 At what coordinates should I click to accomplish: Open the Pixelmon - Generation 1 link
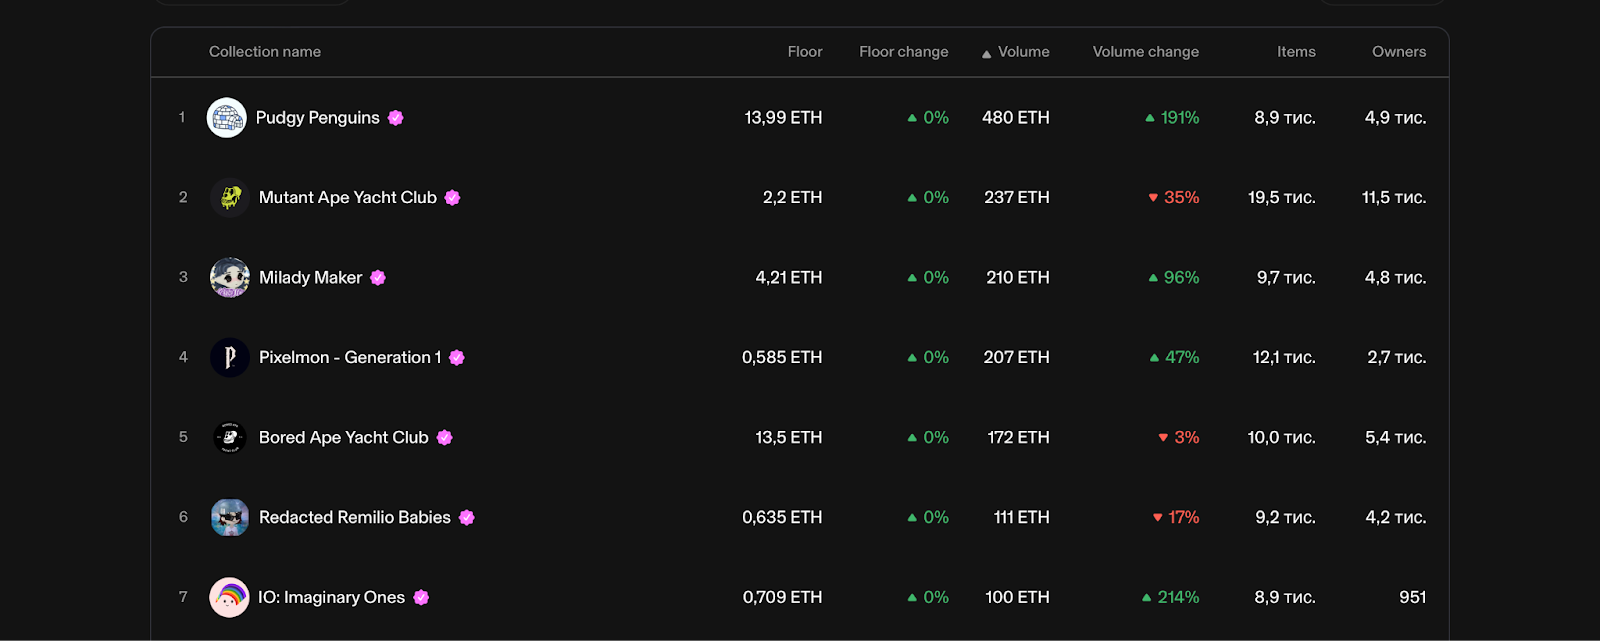click(x=350, y=358)
